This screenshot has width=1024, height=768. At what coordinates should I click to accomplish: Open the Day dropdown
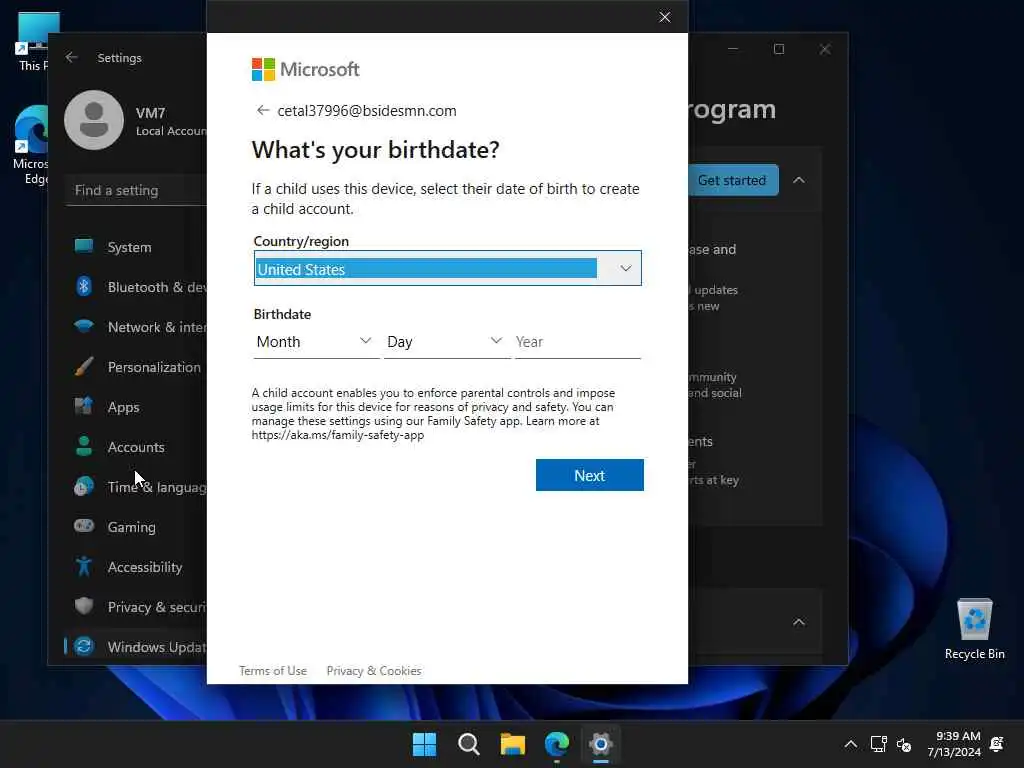click(447, 342)
